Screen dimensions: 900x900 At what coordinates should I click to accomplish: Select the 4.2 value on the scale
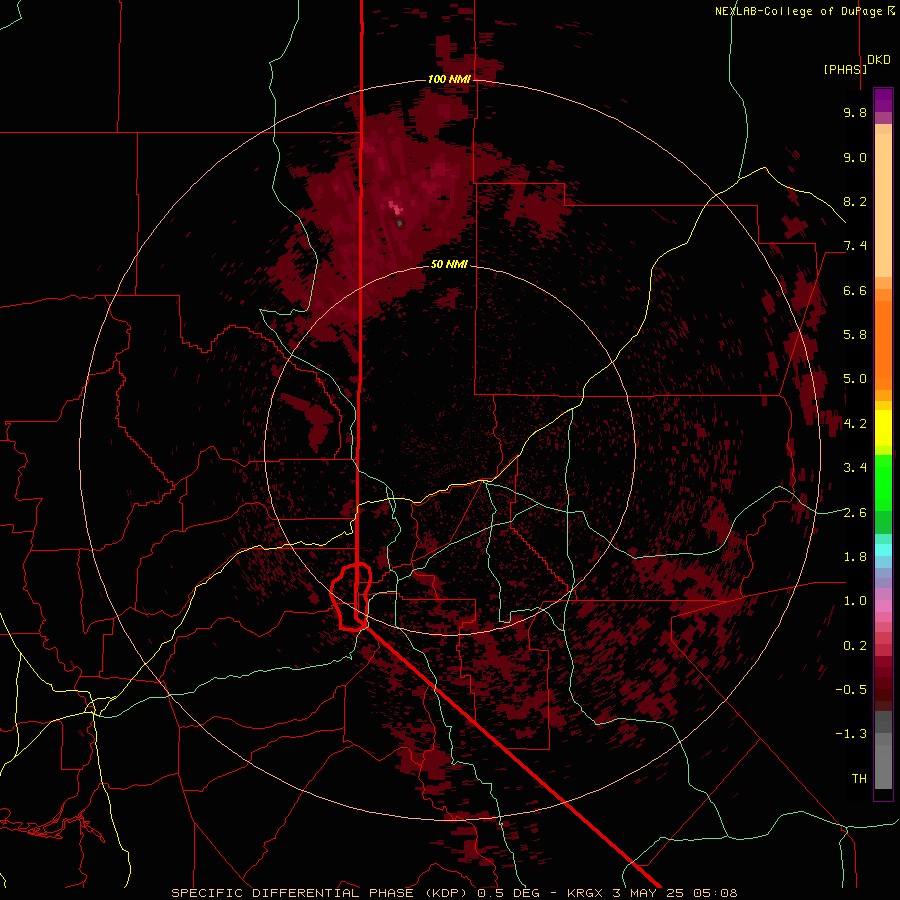(x=855, y=424)
